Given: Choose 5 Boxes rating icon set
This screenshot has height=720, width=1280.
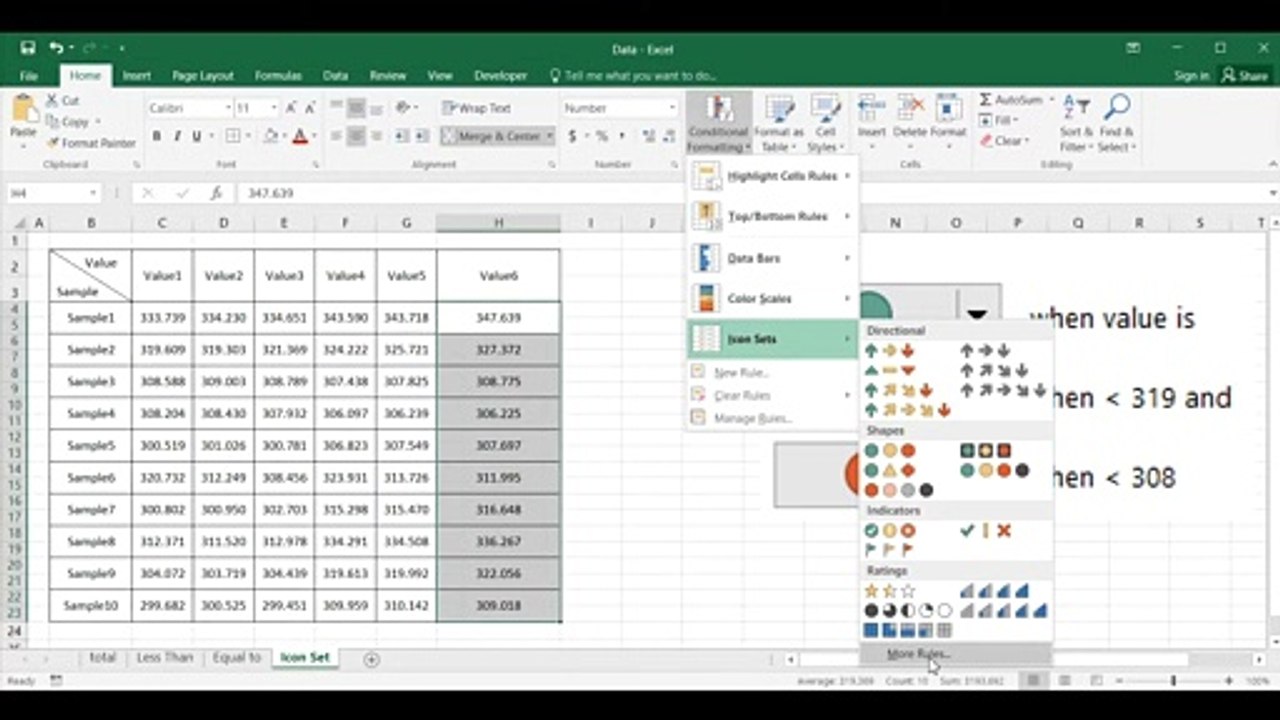Looking at the screenshot, I should point(908,630).
